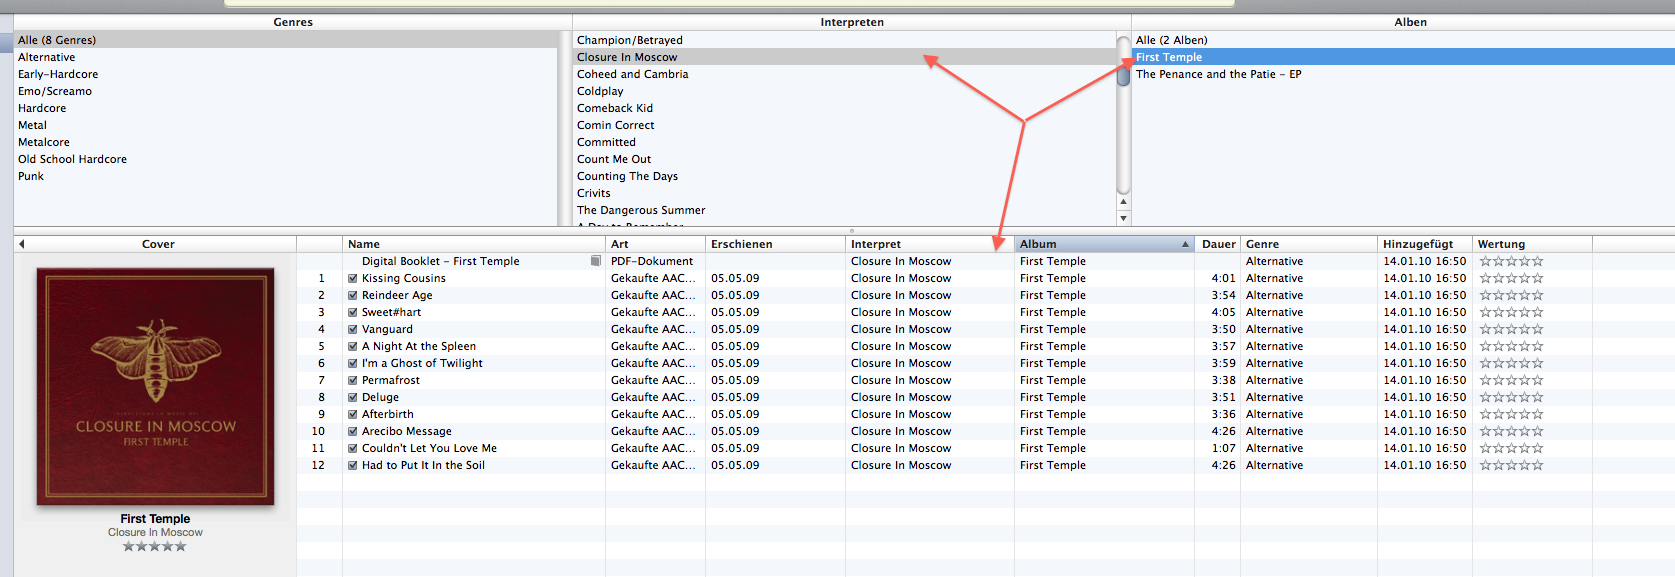This screenshot has height=577, width=1675.
Task: Click the PDF-Dokument type cell
Action: pos(652,261)
